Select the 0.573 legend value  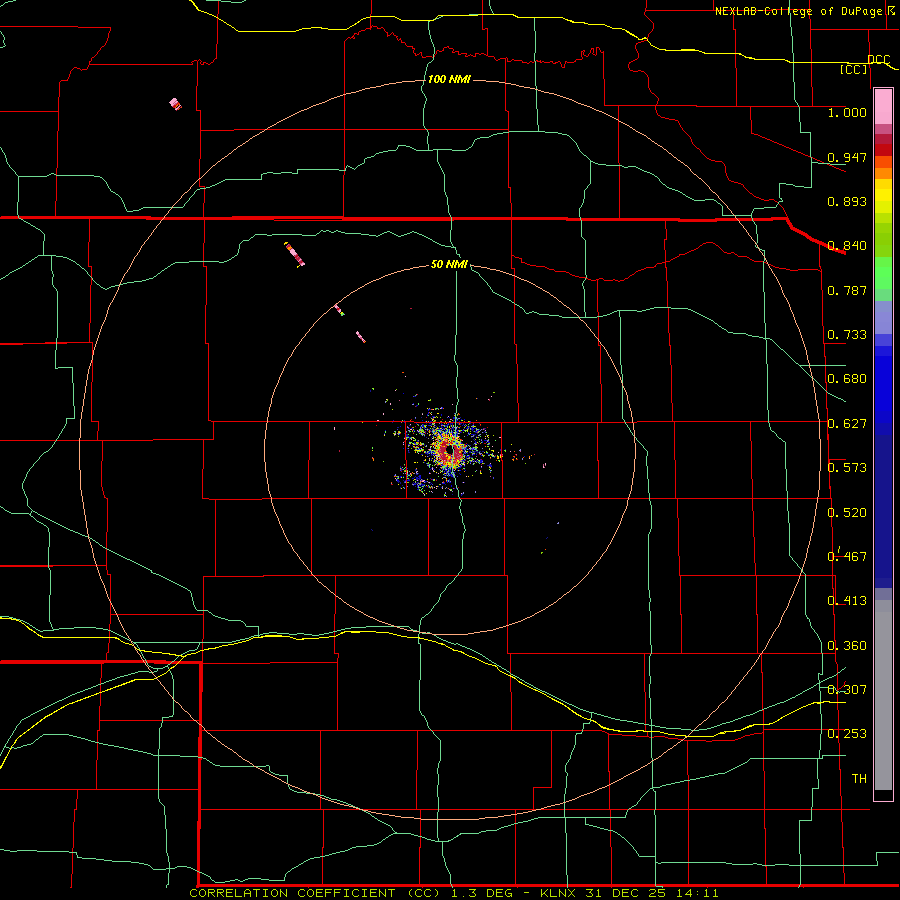click(x=847, y=468)
